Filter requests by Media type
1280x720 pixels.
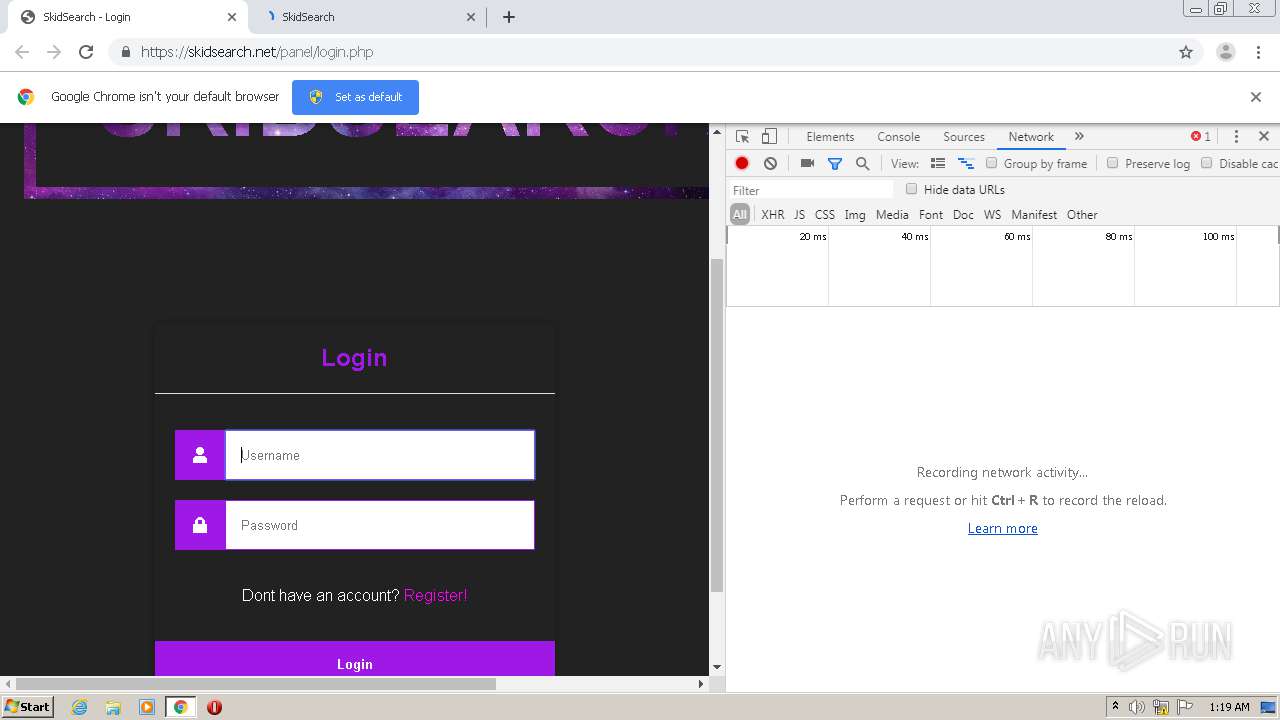point(892,215)
